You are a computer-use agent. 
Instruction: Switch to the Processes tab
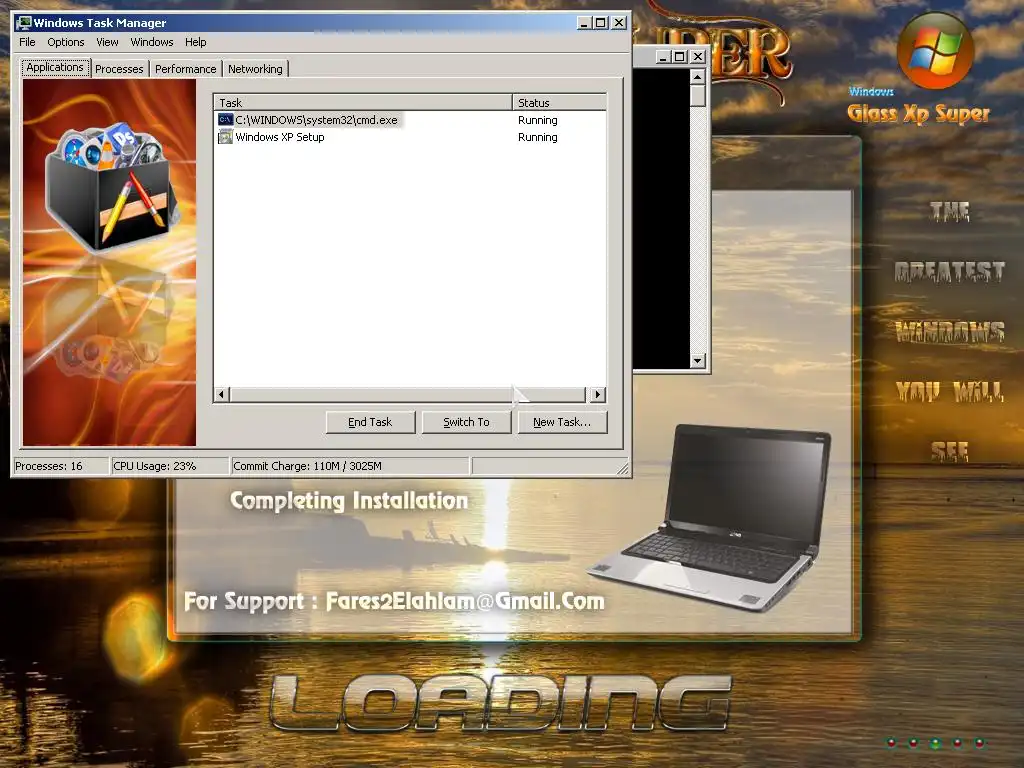click(119, 69)
